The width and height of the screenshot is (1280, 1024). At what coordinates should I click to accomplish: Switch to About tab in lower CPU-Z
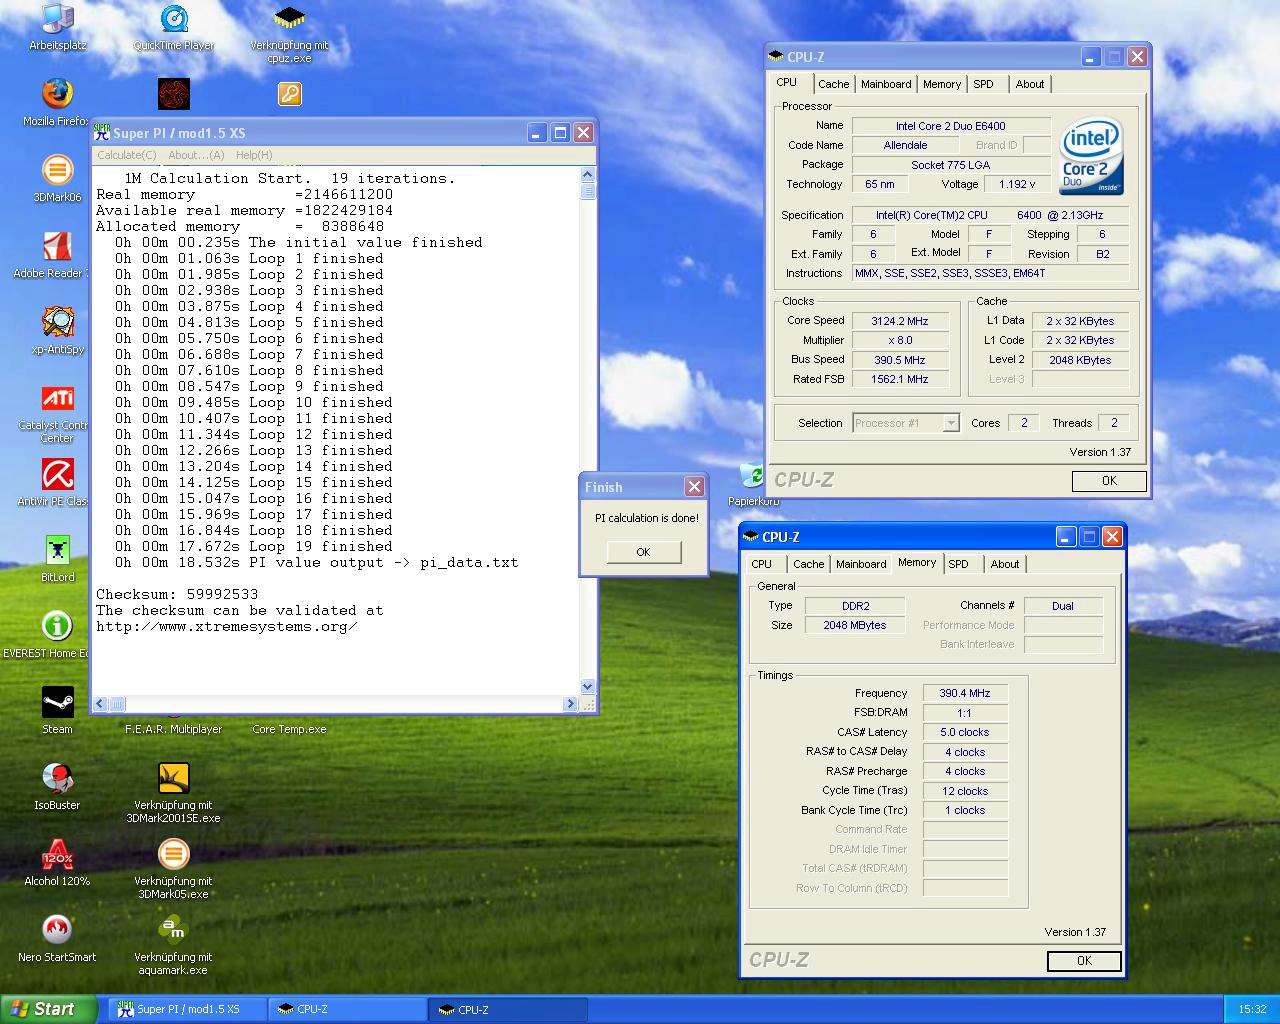click(1005, 565)
